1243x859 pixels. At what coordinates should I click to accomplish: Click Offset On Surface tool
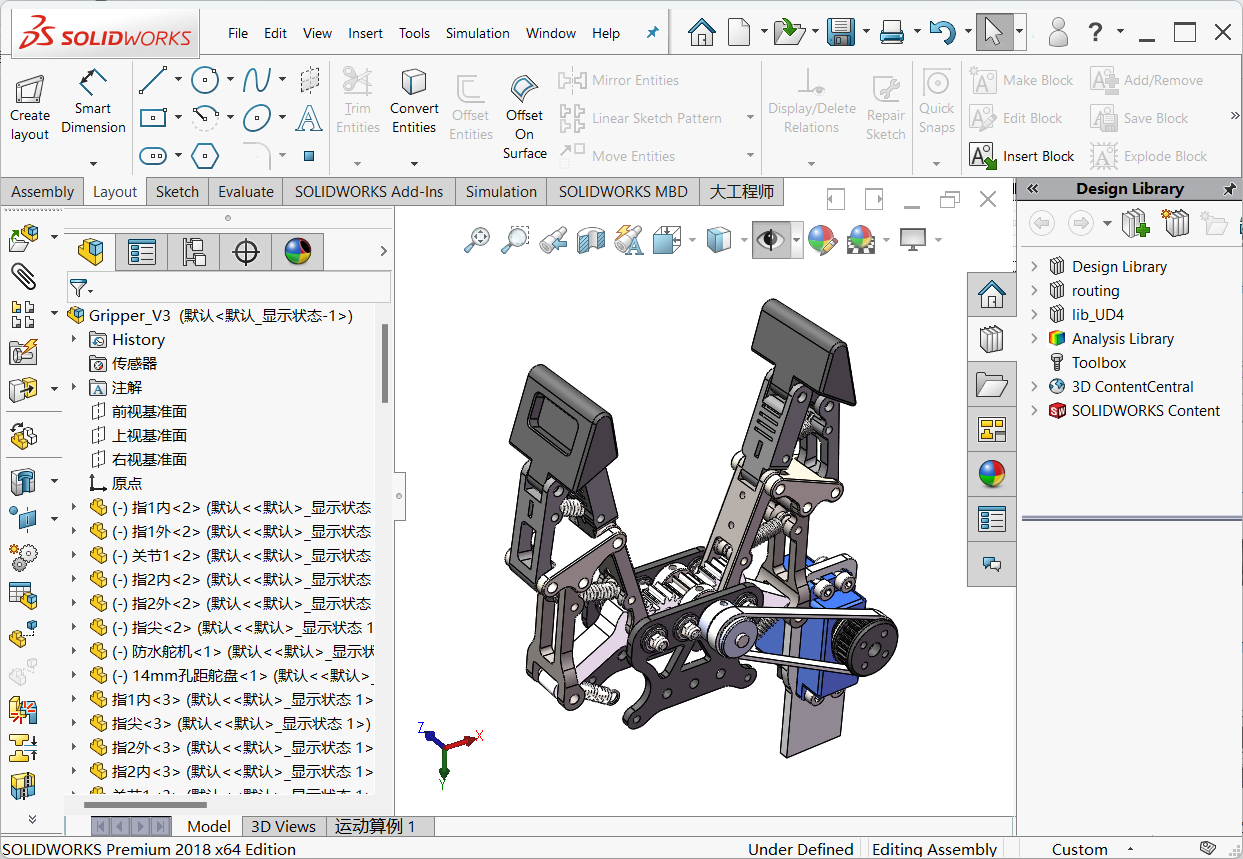coord(524,116)
